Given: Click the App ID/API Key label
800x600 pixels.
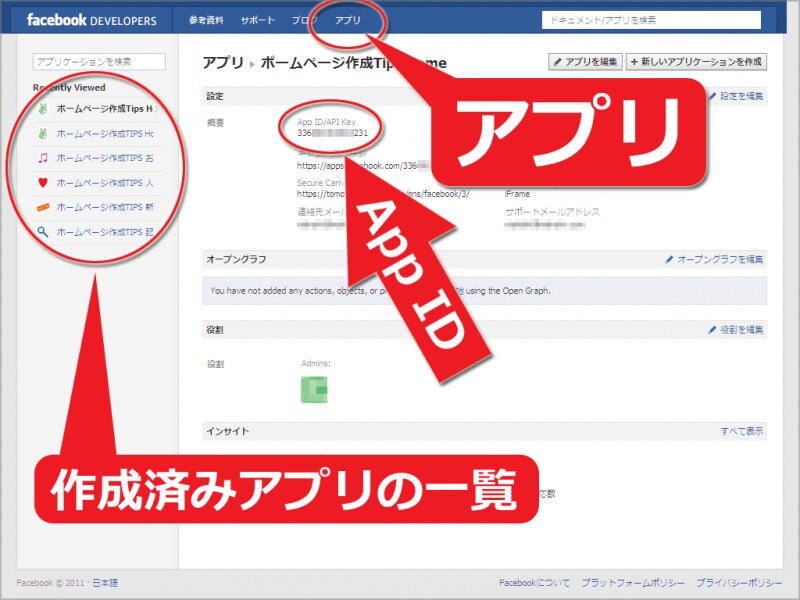Looking at the screenshot, I should click(327, 122).
